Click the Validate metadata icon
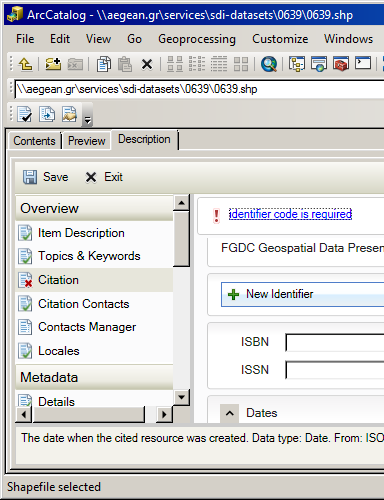Screen dimensions: 384x500 [25, 114]
